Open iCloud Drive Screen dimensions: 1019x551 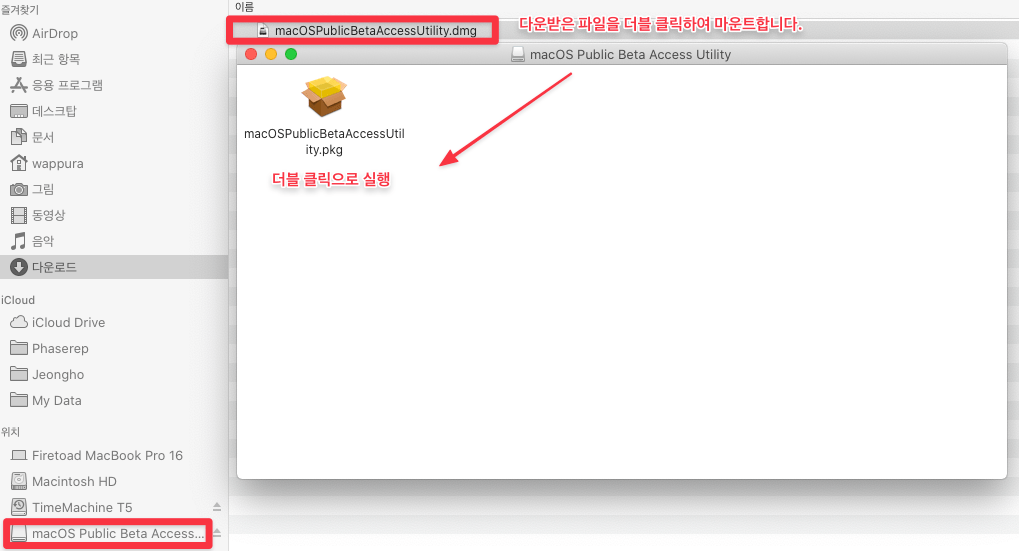click(68, 322)
